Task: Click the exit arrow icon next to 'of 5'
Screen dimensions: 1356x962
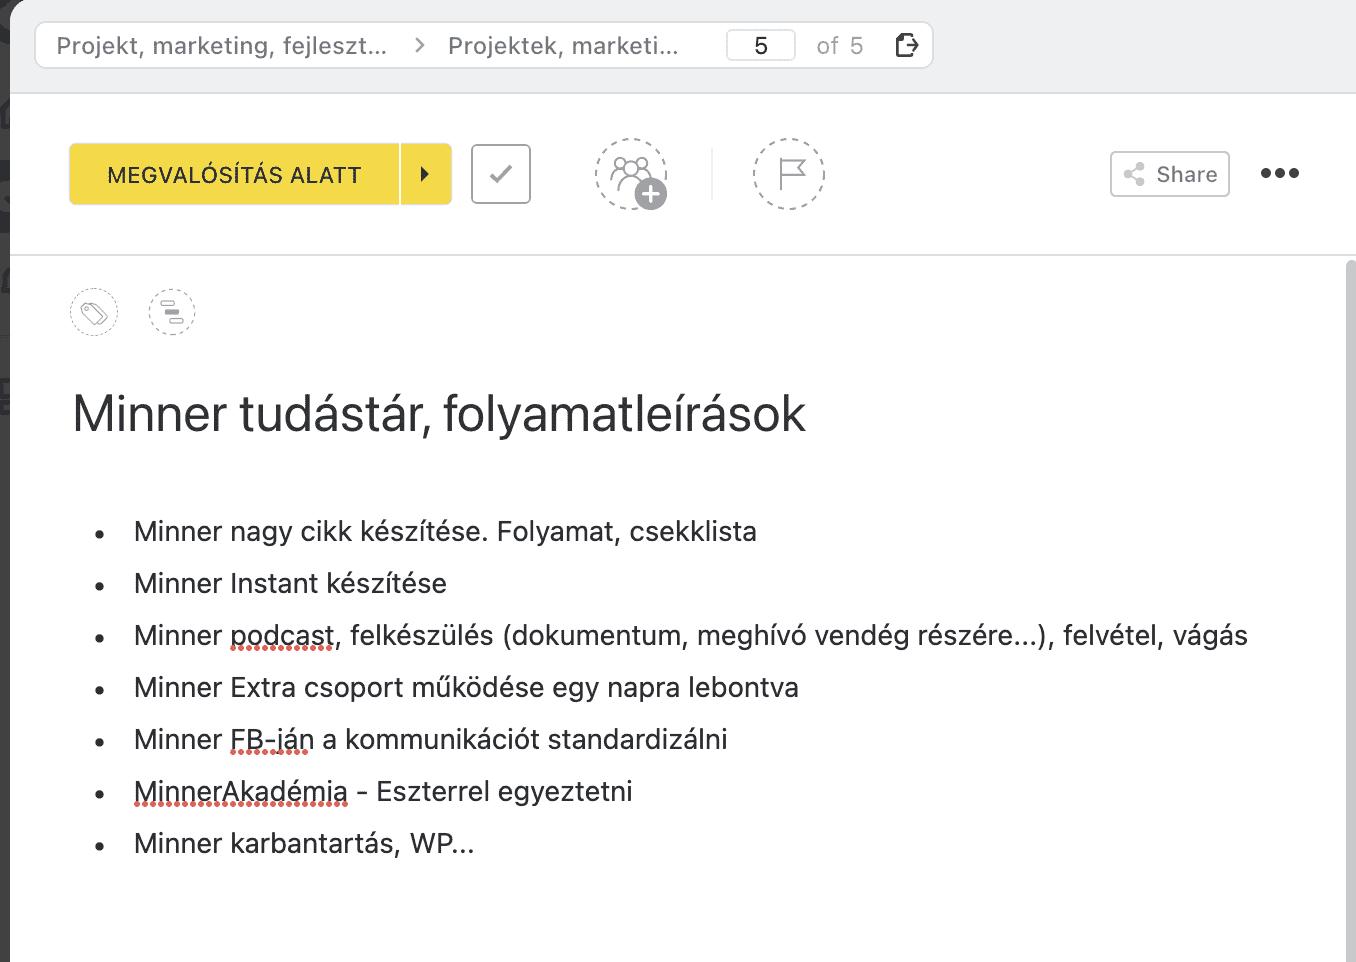Action: tap(906, 45)
